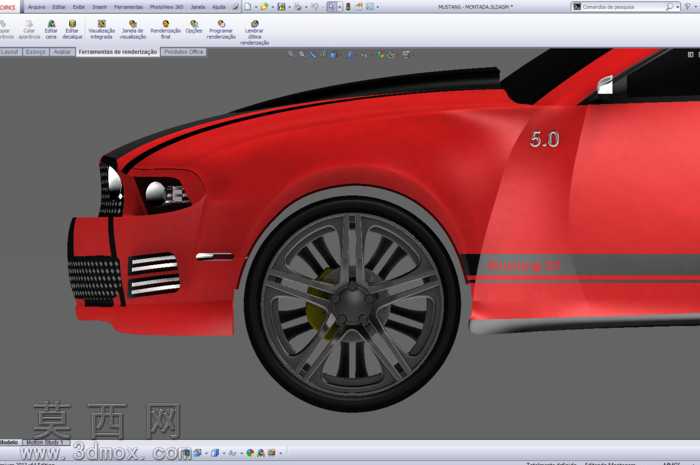Click the New document icon
The height and width of the screenshot is (465, 700).
[x=248, y=7]
